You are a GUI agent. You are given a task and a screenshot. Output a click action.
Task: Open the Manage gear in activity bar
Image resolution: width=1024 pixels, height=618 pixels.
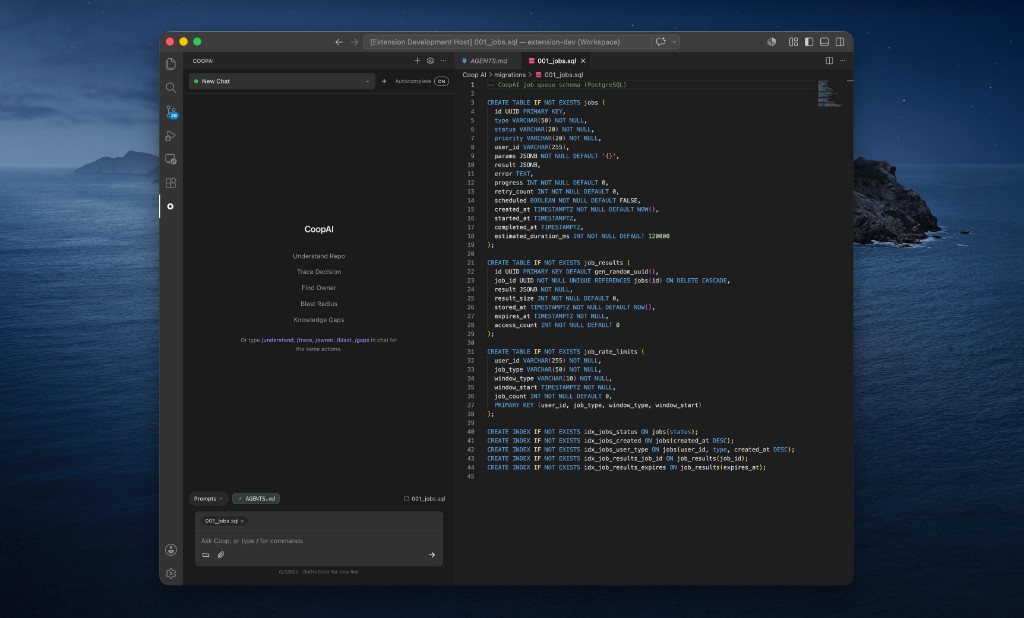tap(170, 574)
